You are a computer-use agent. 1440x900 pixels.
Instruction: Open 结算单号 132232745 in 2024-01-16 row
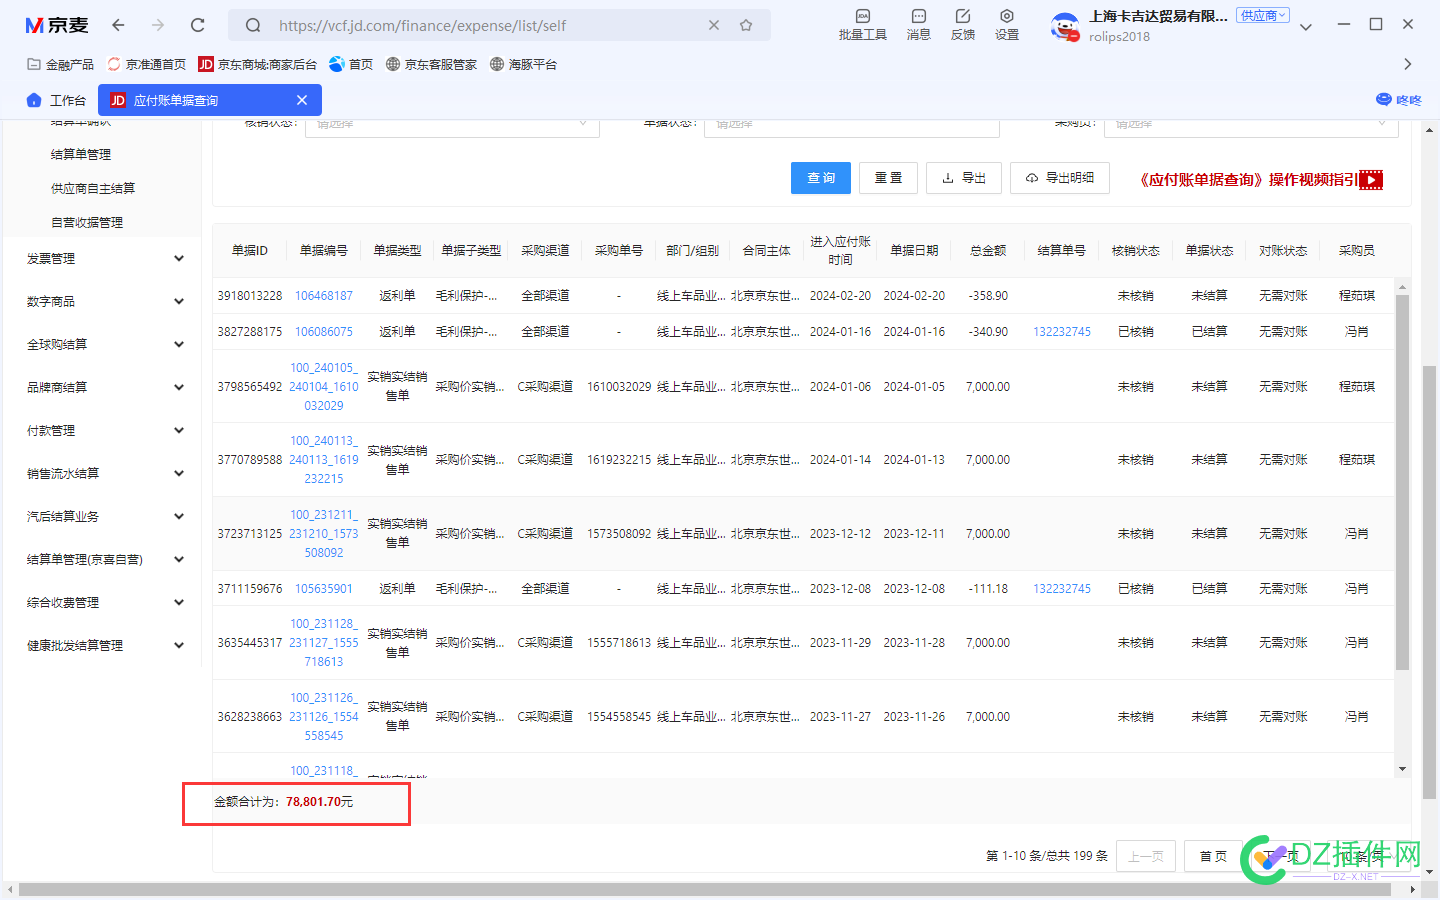[1062, 332]
